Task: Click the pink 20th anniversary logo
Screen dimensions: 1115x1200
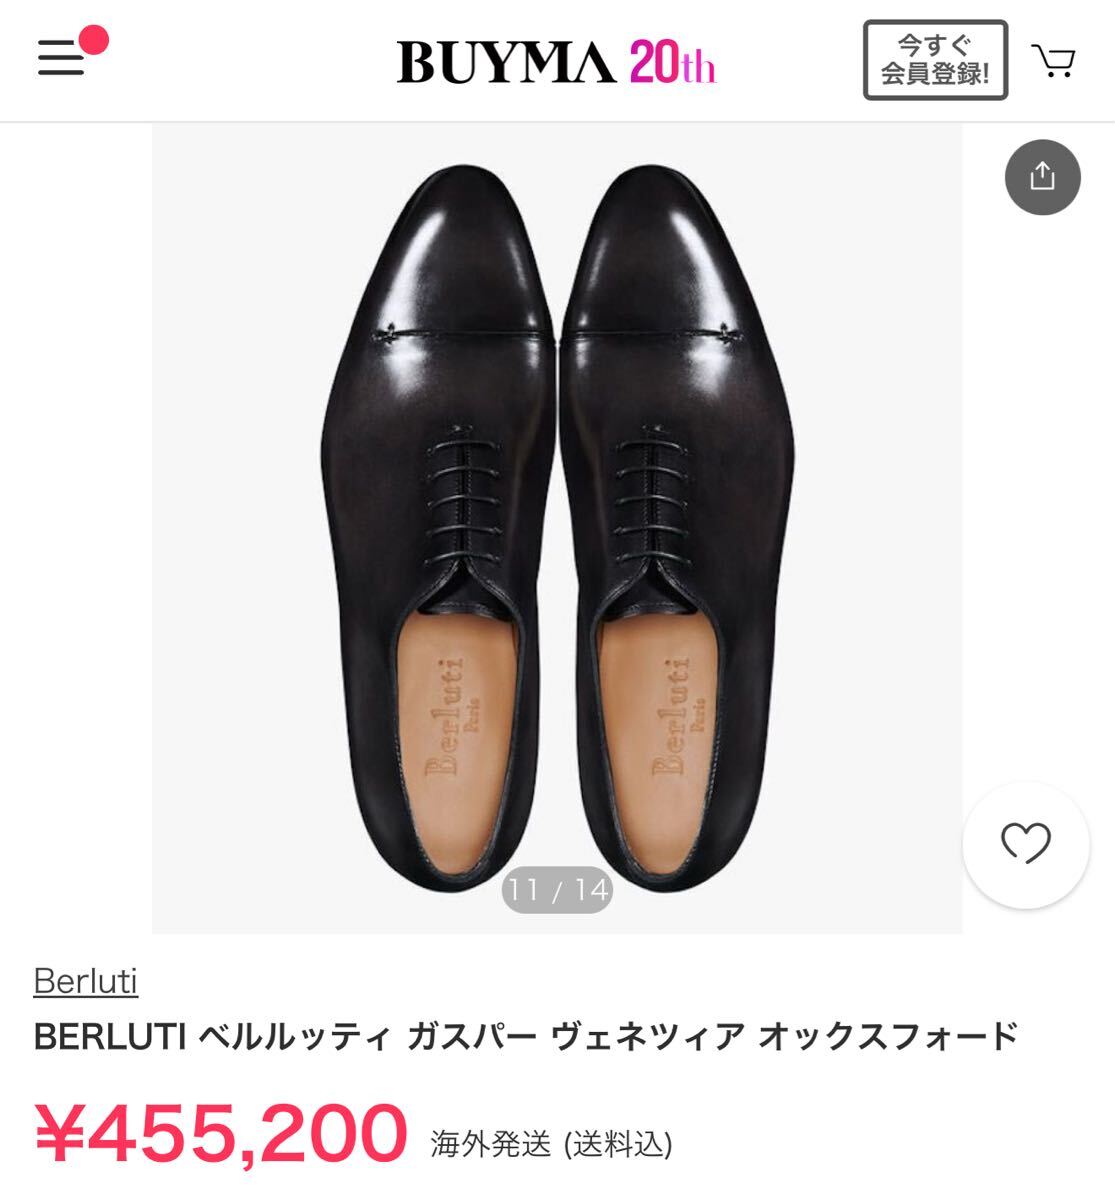Action: click(672, 62)
